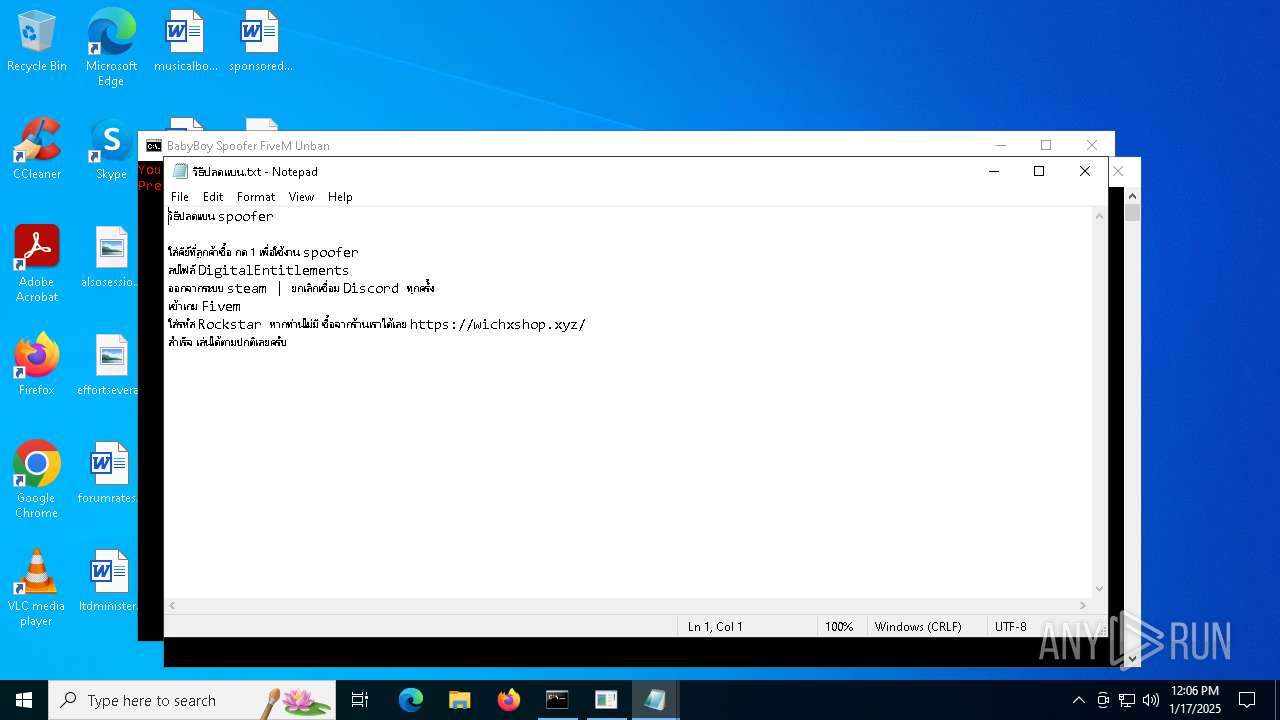Open the network status tray icon

pyautogui.click(x=1127, y=700)
